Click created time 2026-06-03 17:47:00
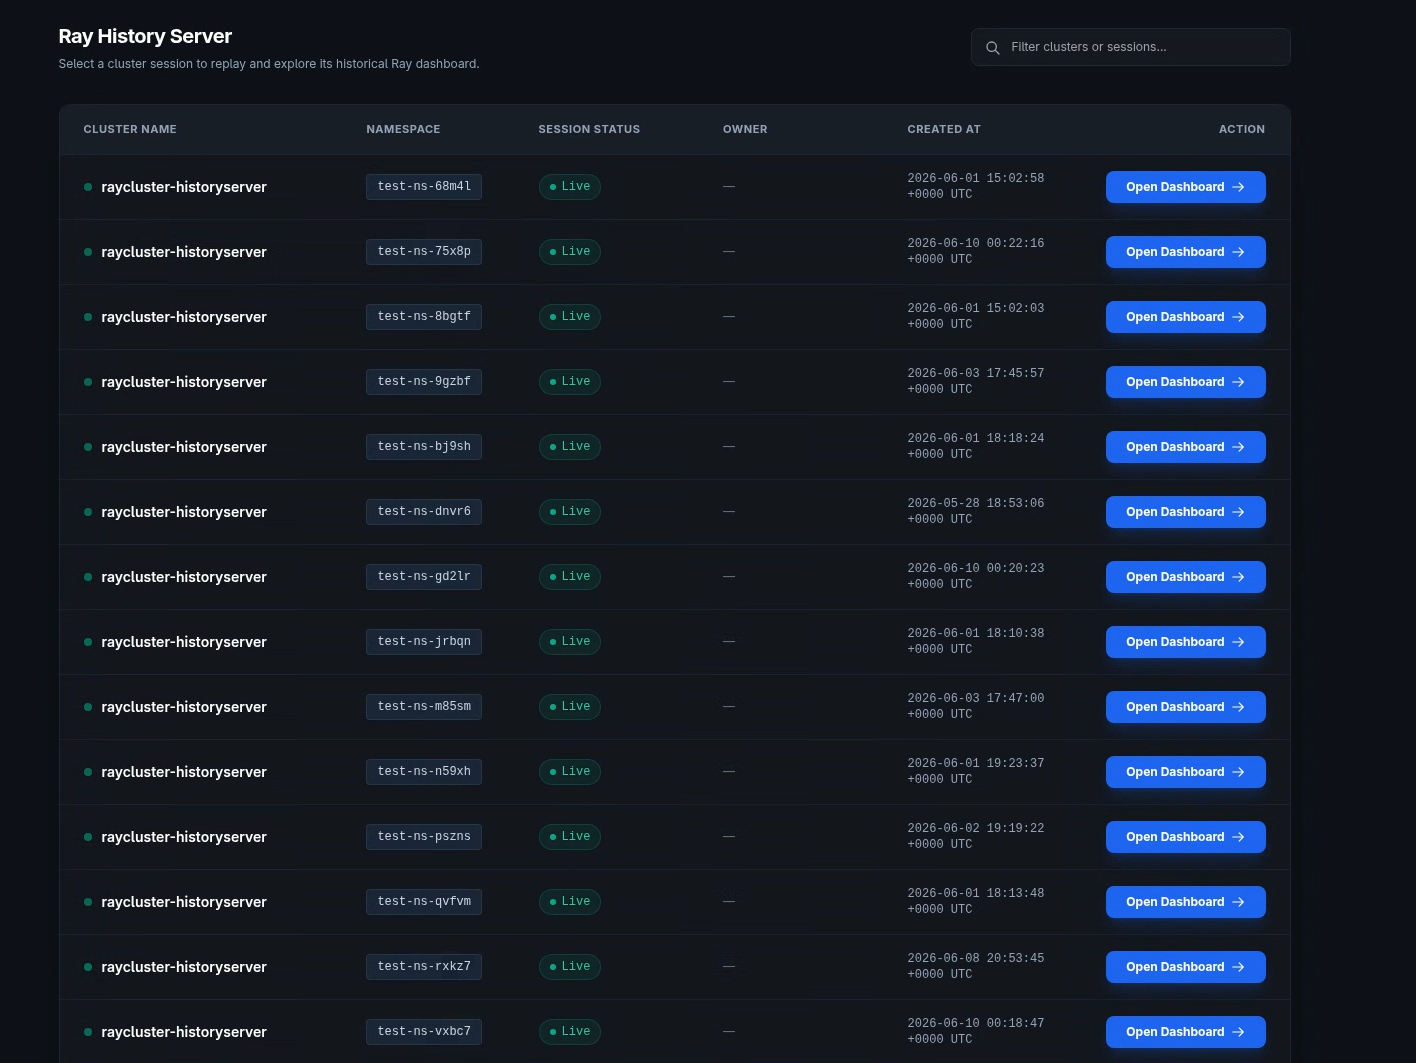The width and height of the screenshot is (1416, 1063). [975, 706]
